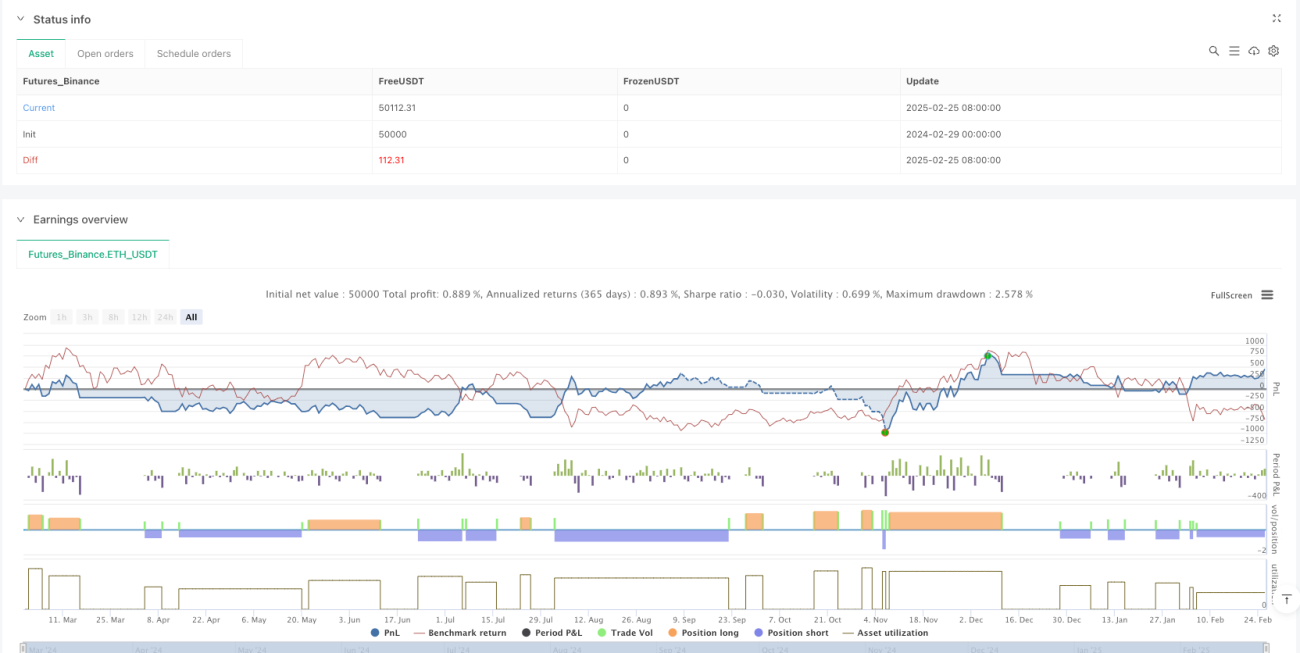1300x653 pixels.
Task: Select the Futures_Binance.ETH_USDT tab
Action: 93,254
